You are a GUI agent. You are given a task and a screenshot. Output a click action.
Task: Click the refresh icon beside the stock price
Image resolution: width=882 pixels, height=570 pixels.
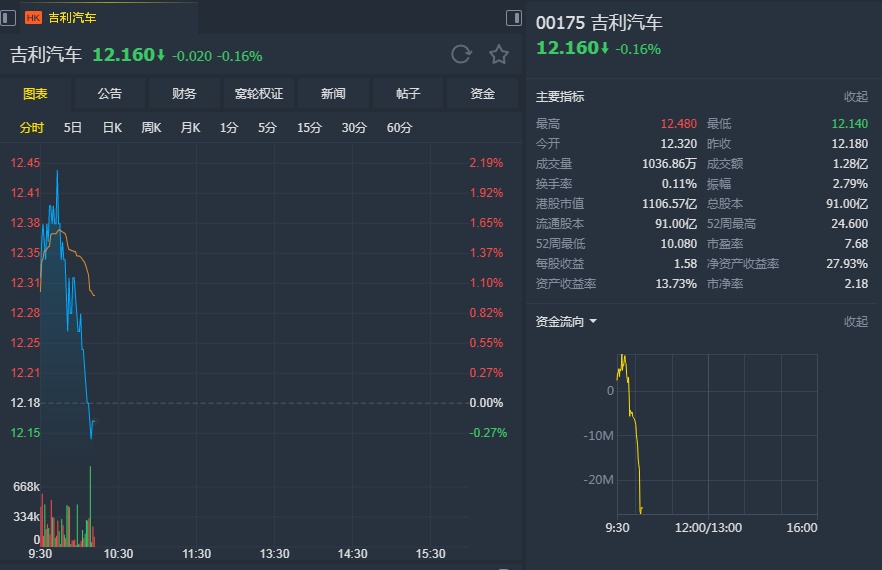pos(461,54)
